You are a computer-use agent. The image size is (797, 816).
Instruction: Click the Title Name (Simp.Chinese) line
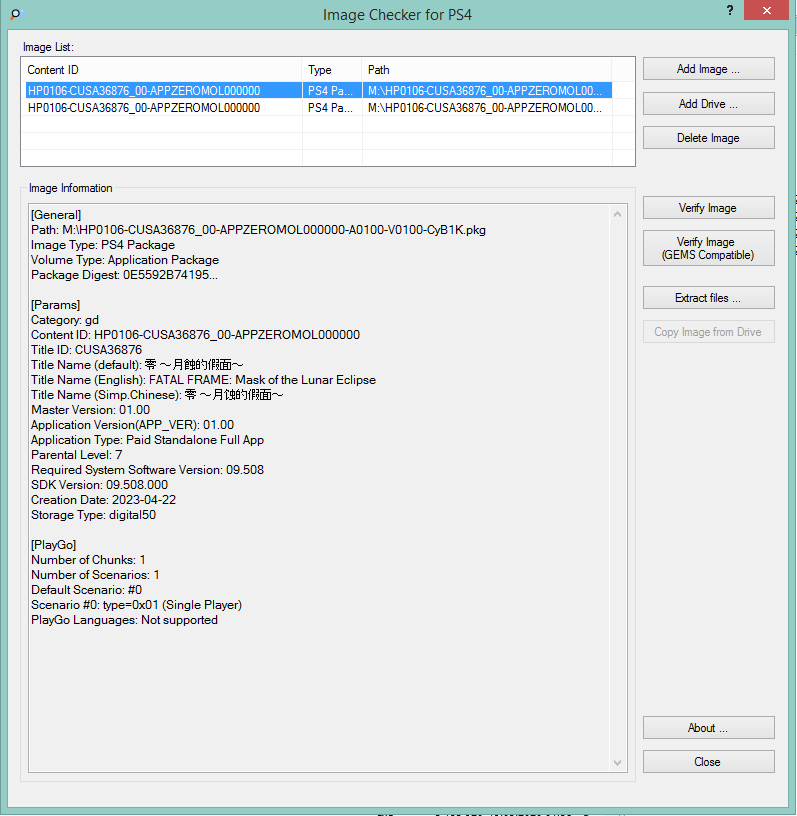coord(157,395)
